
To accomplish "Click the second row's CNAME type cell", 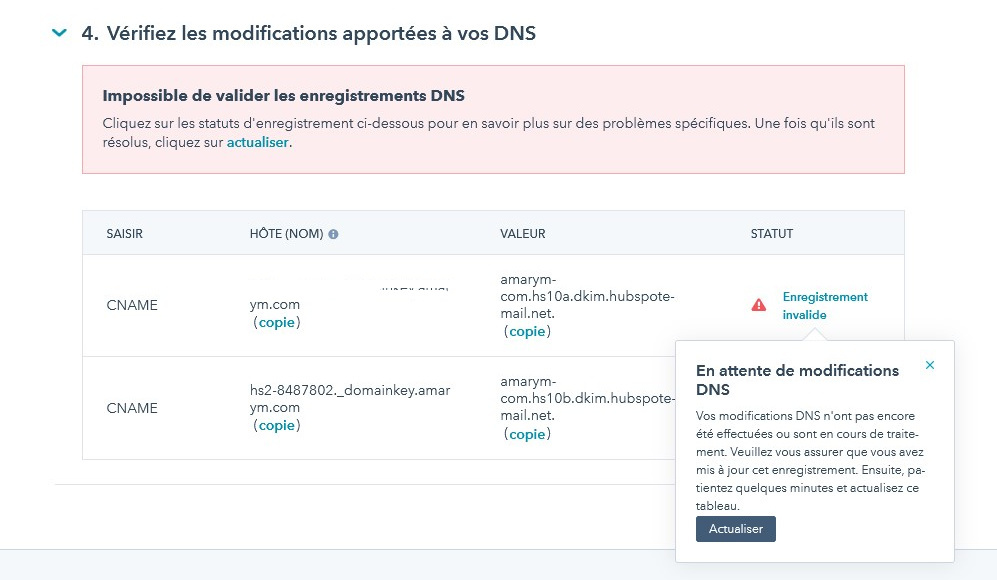I will (132, 408).
